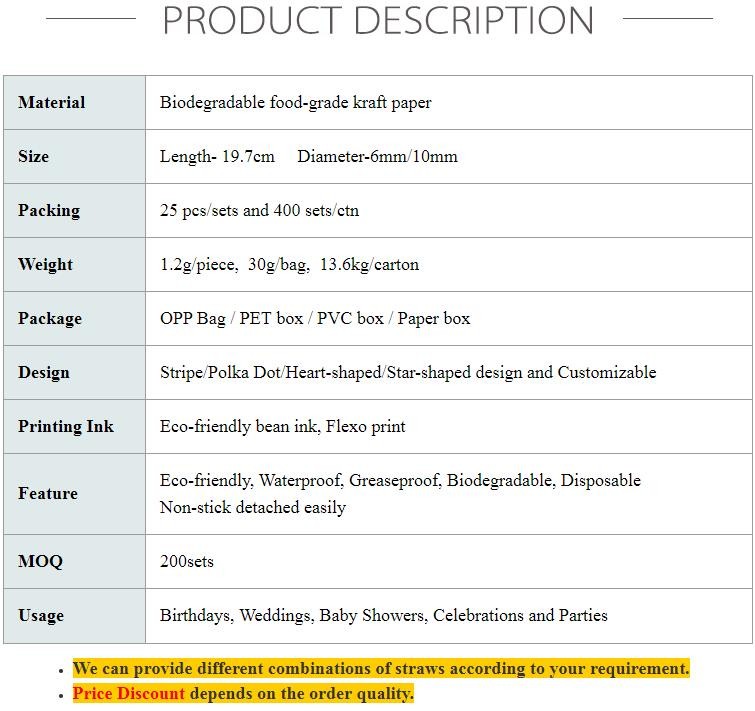
Task: Click the Packing row label
Action: 48,210
